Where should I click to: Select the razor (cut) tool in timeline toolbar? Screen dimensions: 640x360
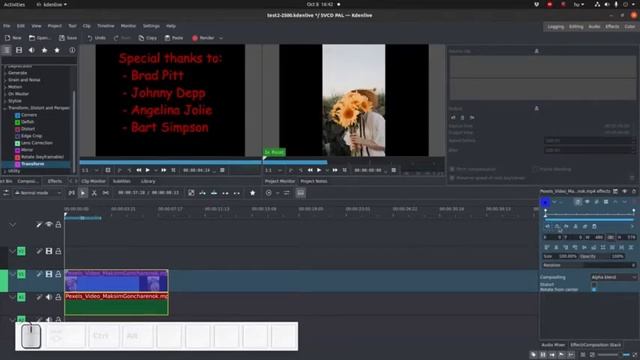point(94,193)
